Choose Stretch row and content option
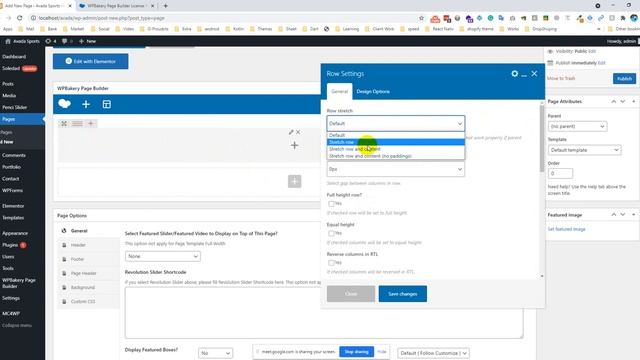 coord(396,149)
